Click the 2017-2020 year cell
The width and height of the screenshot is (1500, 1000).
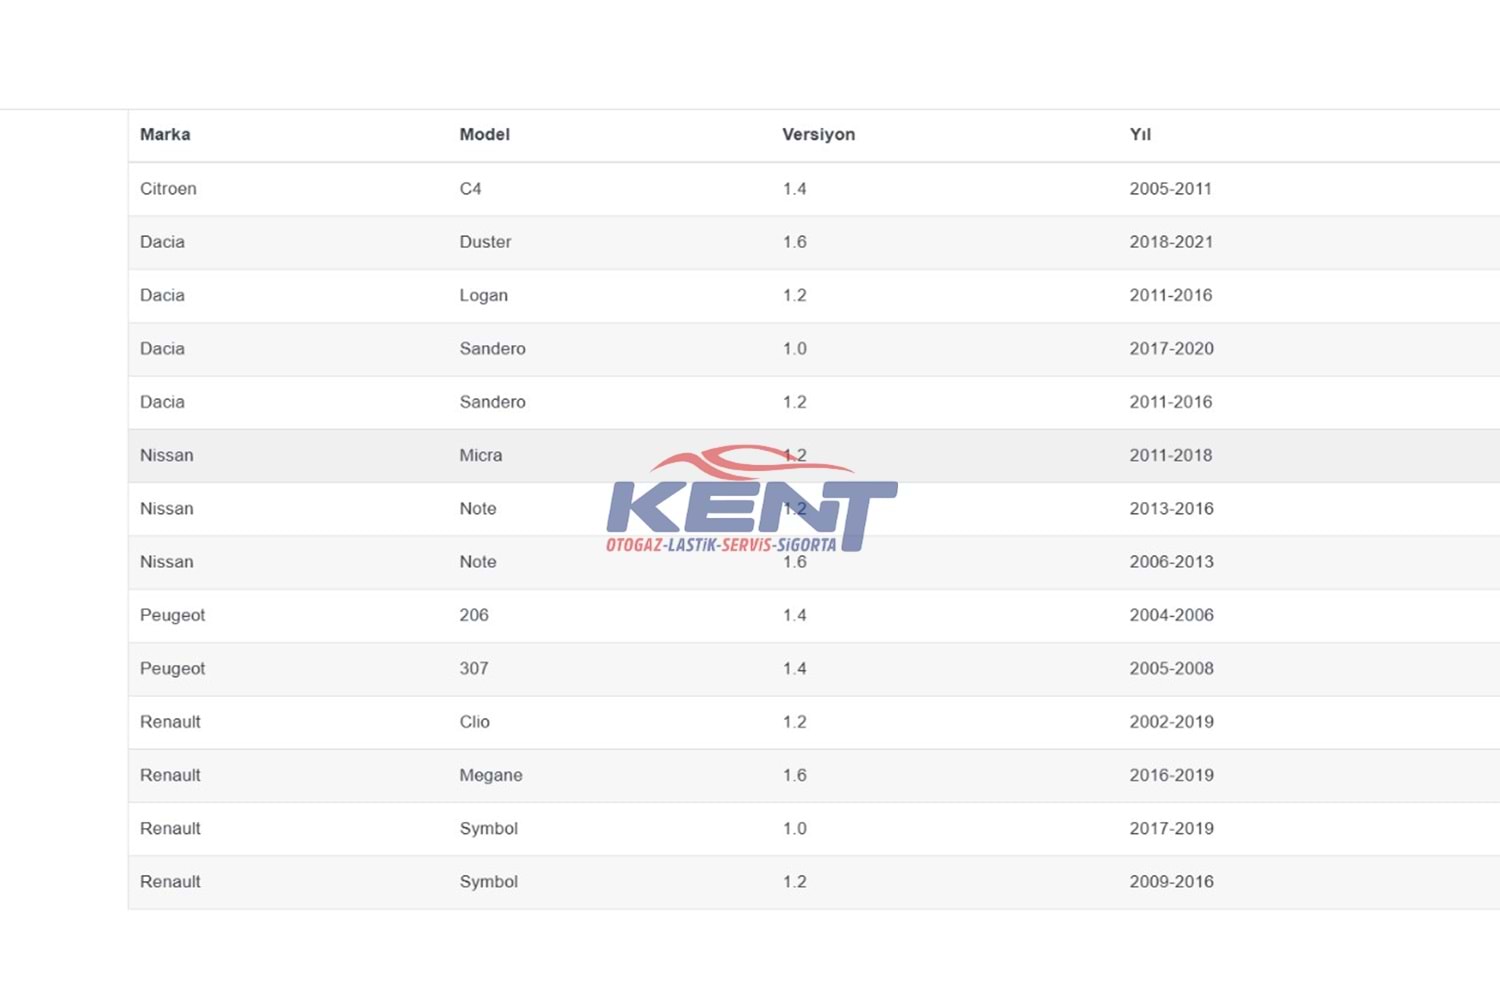[1171, 349]
